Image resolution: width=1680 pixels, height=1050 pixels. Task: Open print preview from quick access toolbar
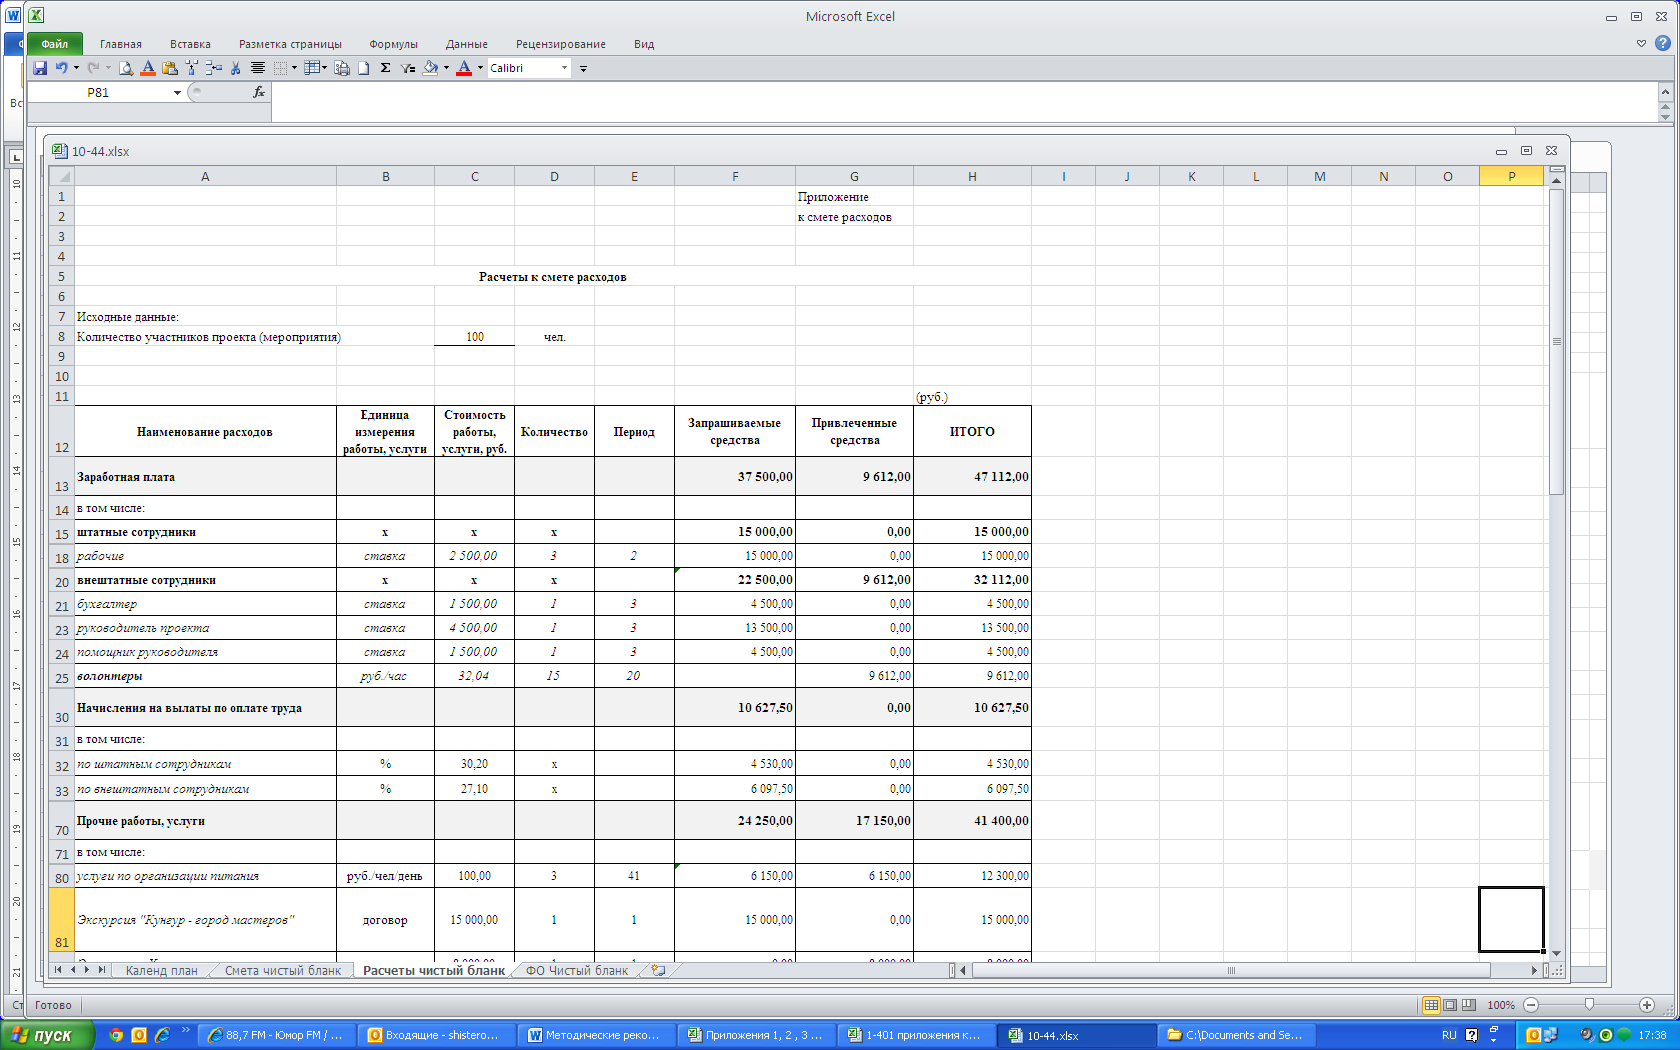click(125, 68)
